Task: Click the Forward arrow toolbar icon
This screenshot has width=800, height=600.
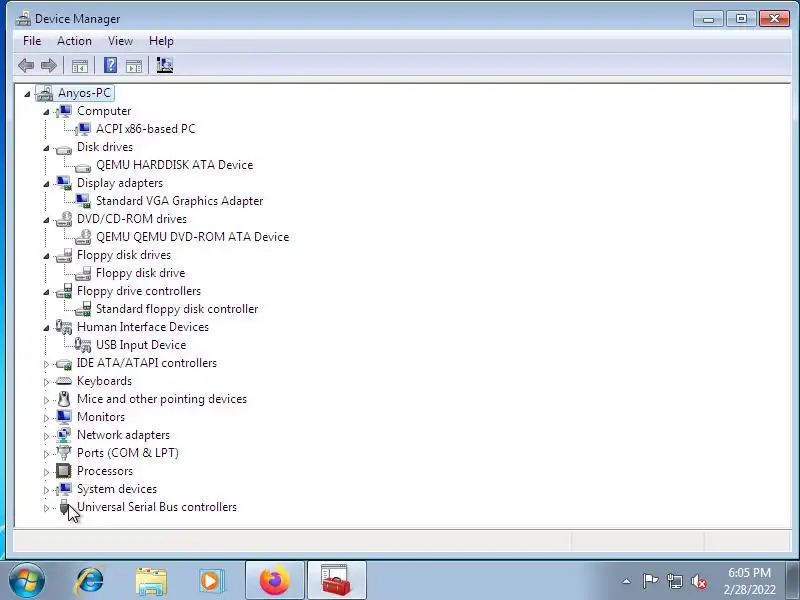Action: (x=49, y=65)
